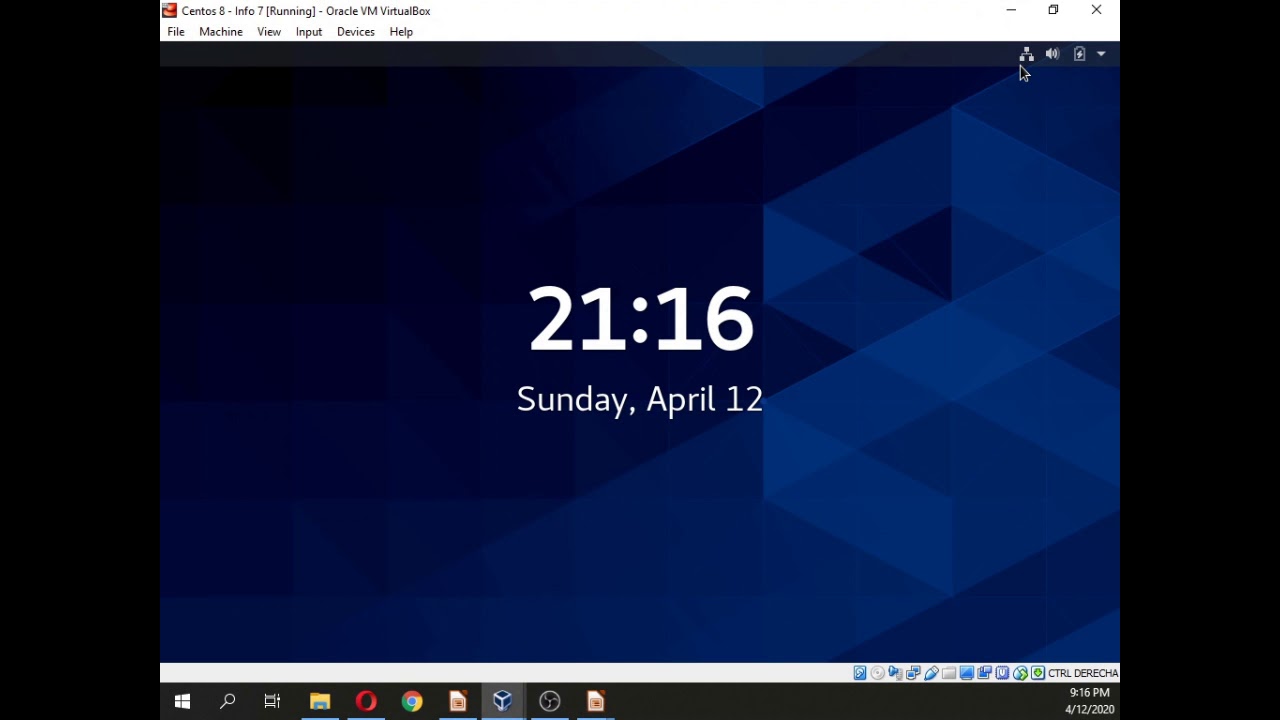Open the Help menu
Image resolution: width=1280 pixels, height=720 pixels.
coord(401,32)
